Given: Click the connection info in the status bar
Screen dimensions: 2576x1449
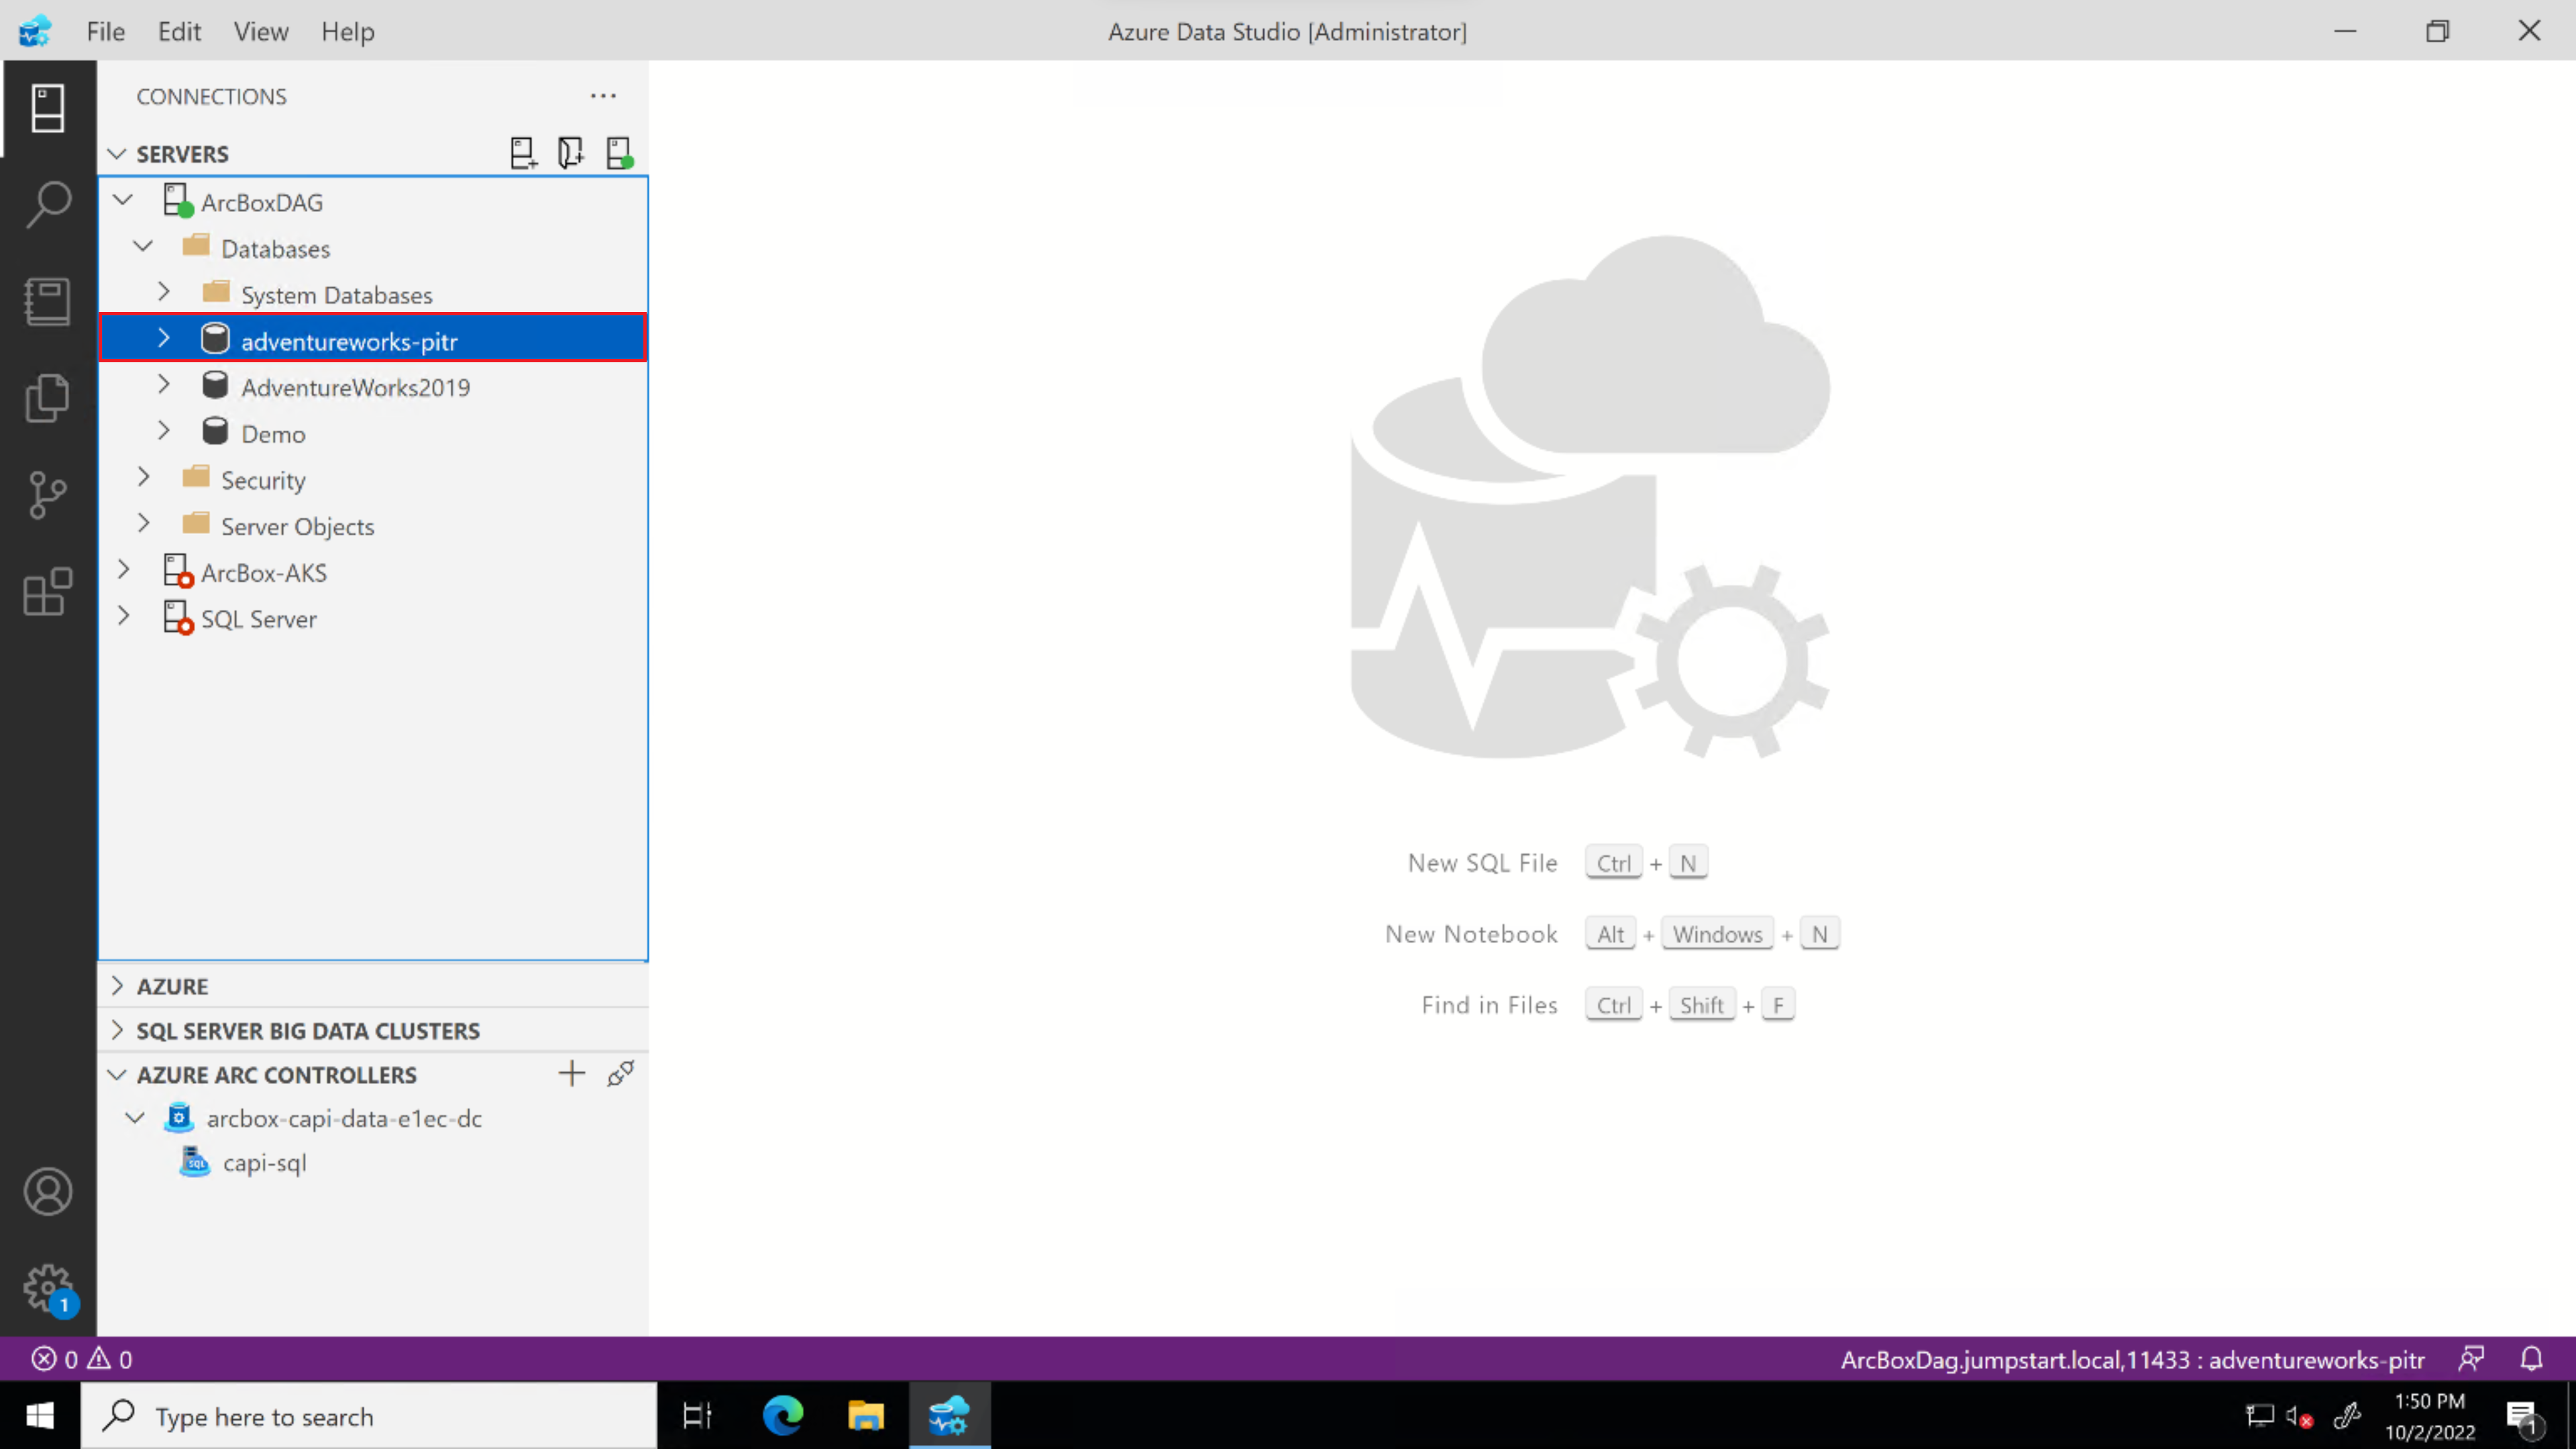Looking at the screenshot, I should 2132,1360.
